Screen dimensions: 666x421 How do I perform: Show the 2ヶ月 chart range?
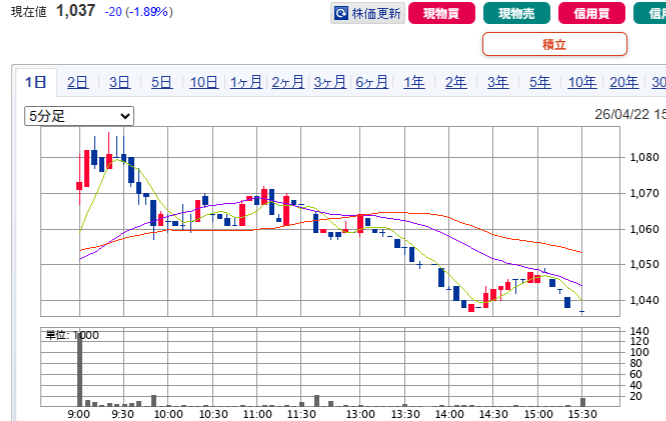(287, 82)
